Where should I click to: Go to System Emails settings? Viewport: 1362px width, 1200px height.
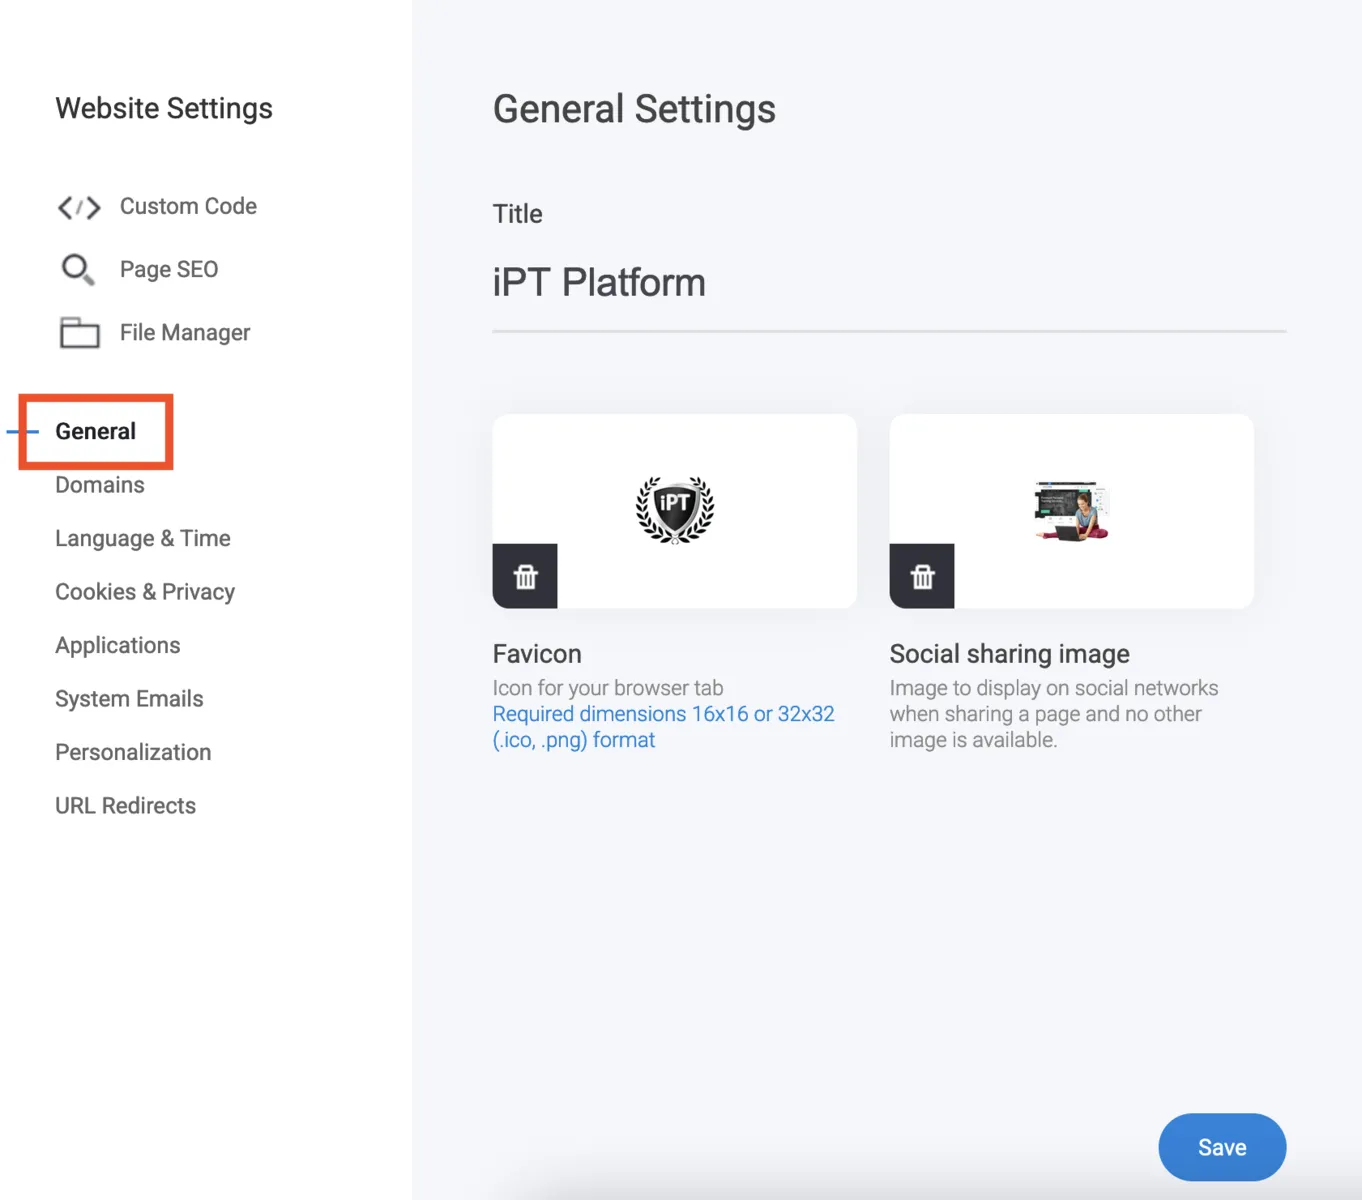click(x=129, y=698)
